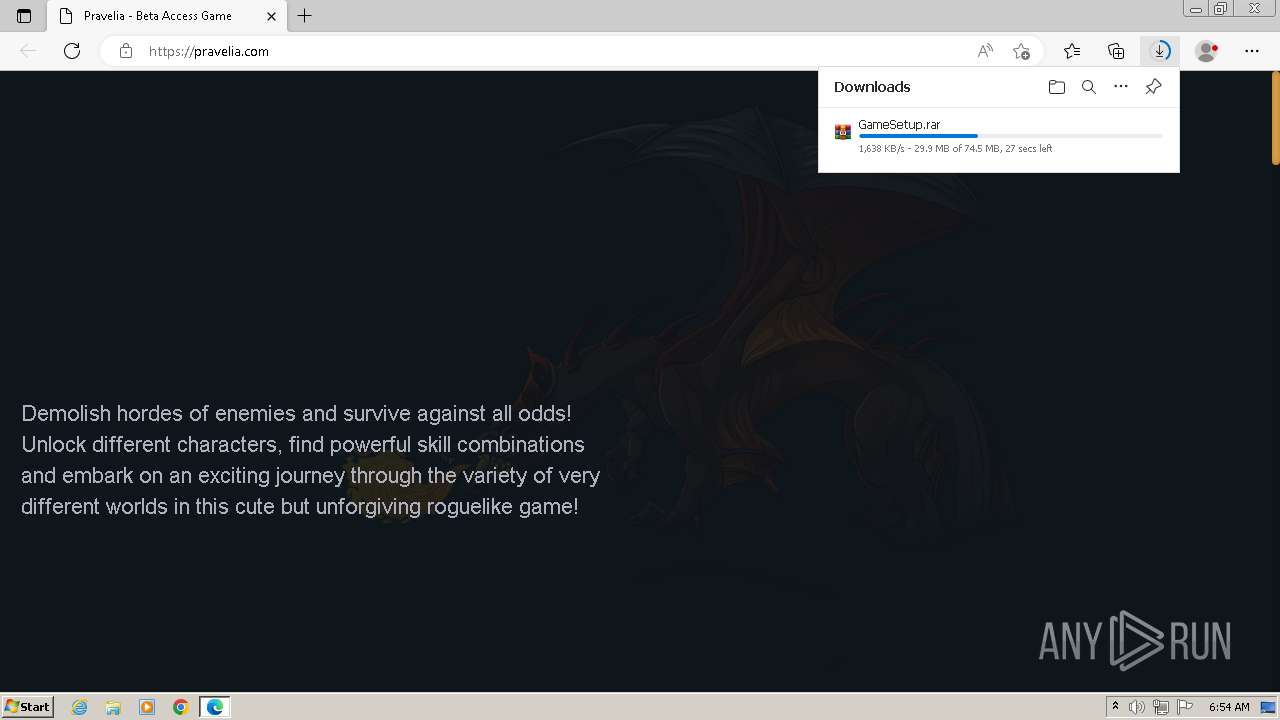
Task: Open the Favorites list
Action: [x=1072, y=51]
